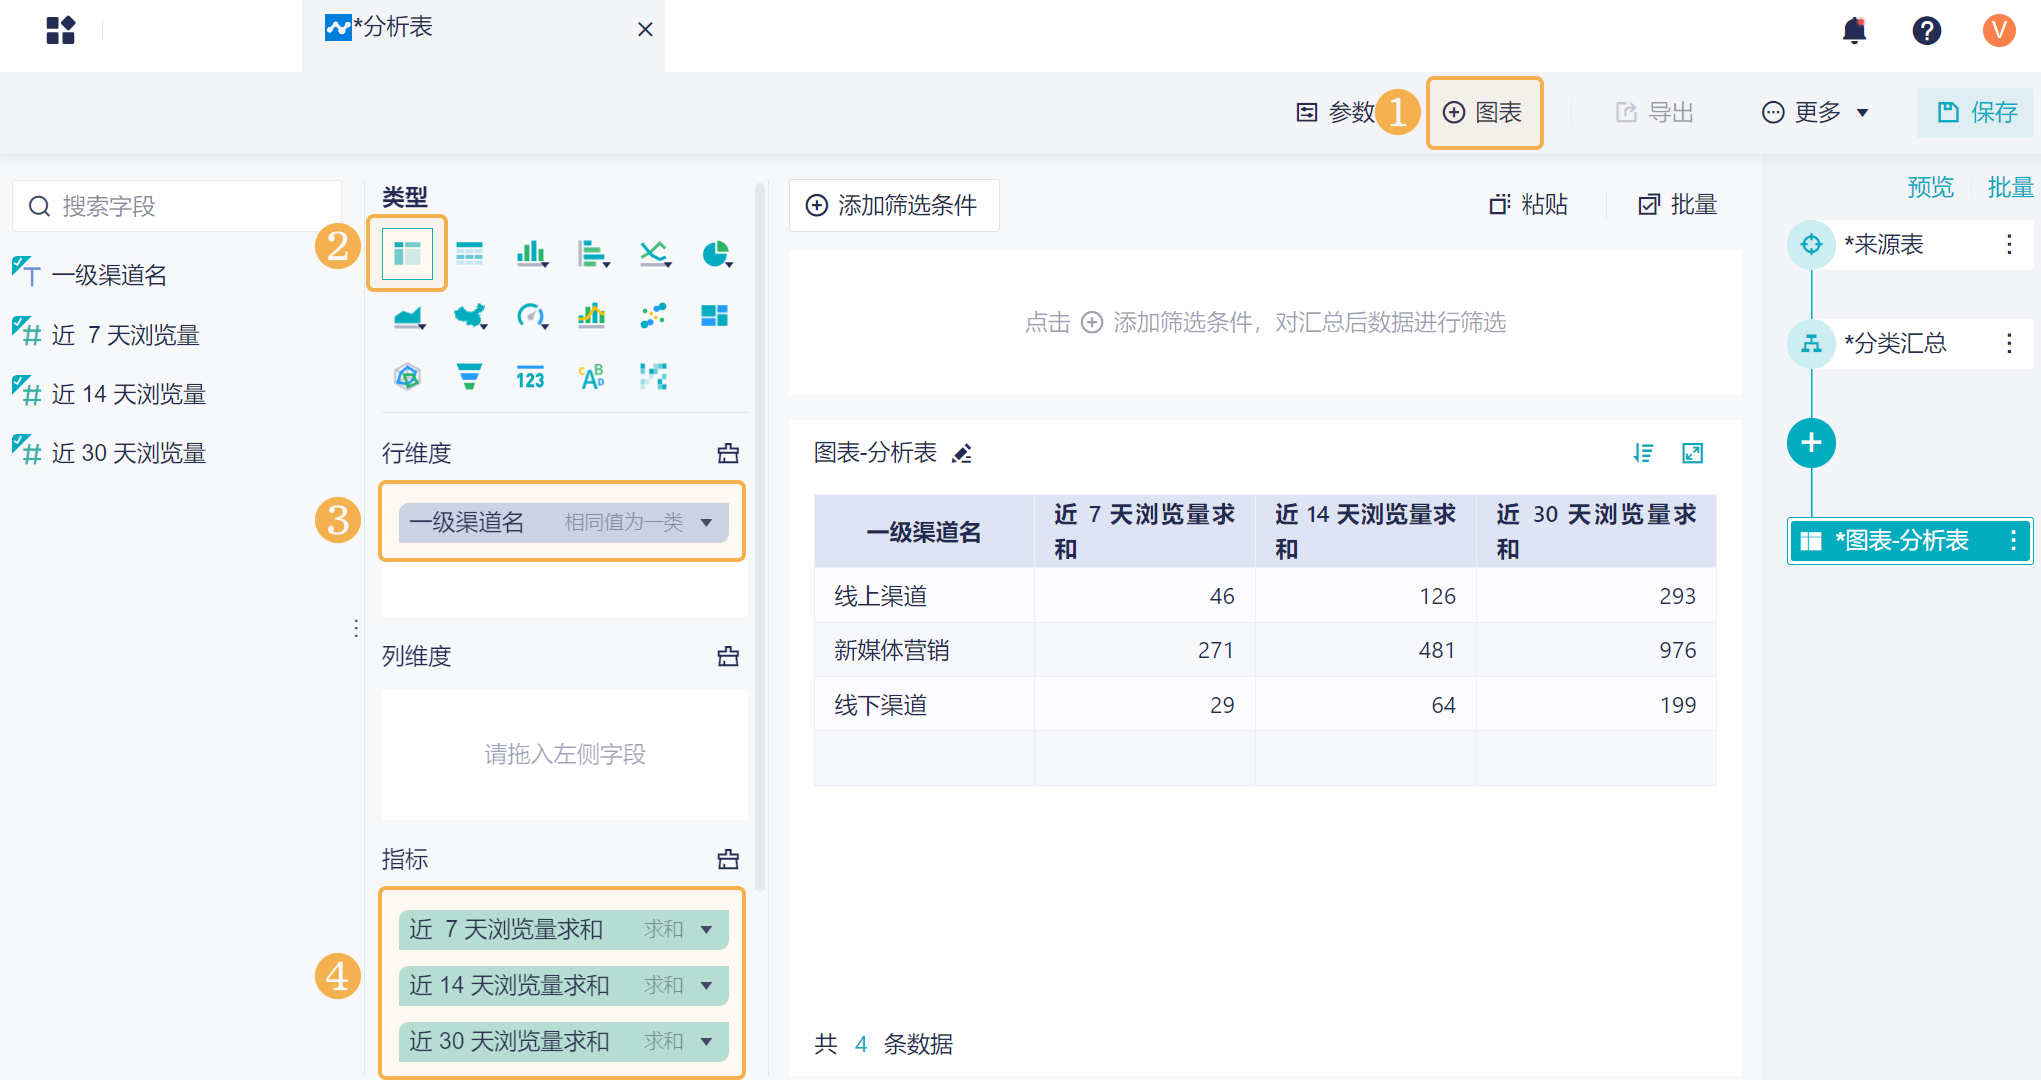Choose the funnel chart type icon

469,377
